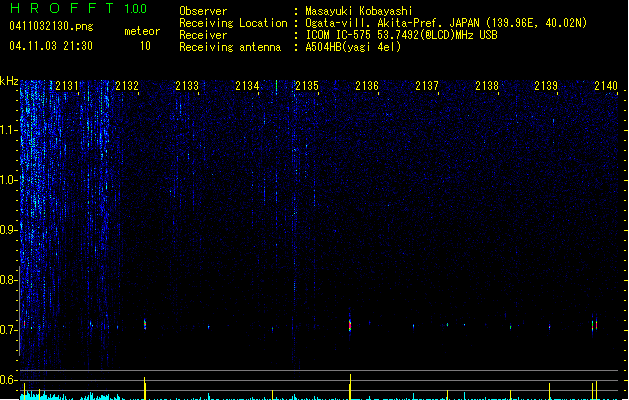Click the antenna A504HB(yagi 4el) text
The height and width of the screenshot is (400, 629).
353,47
